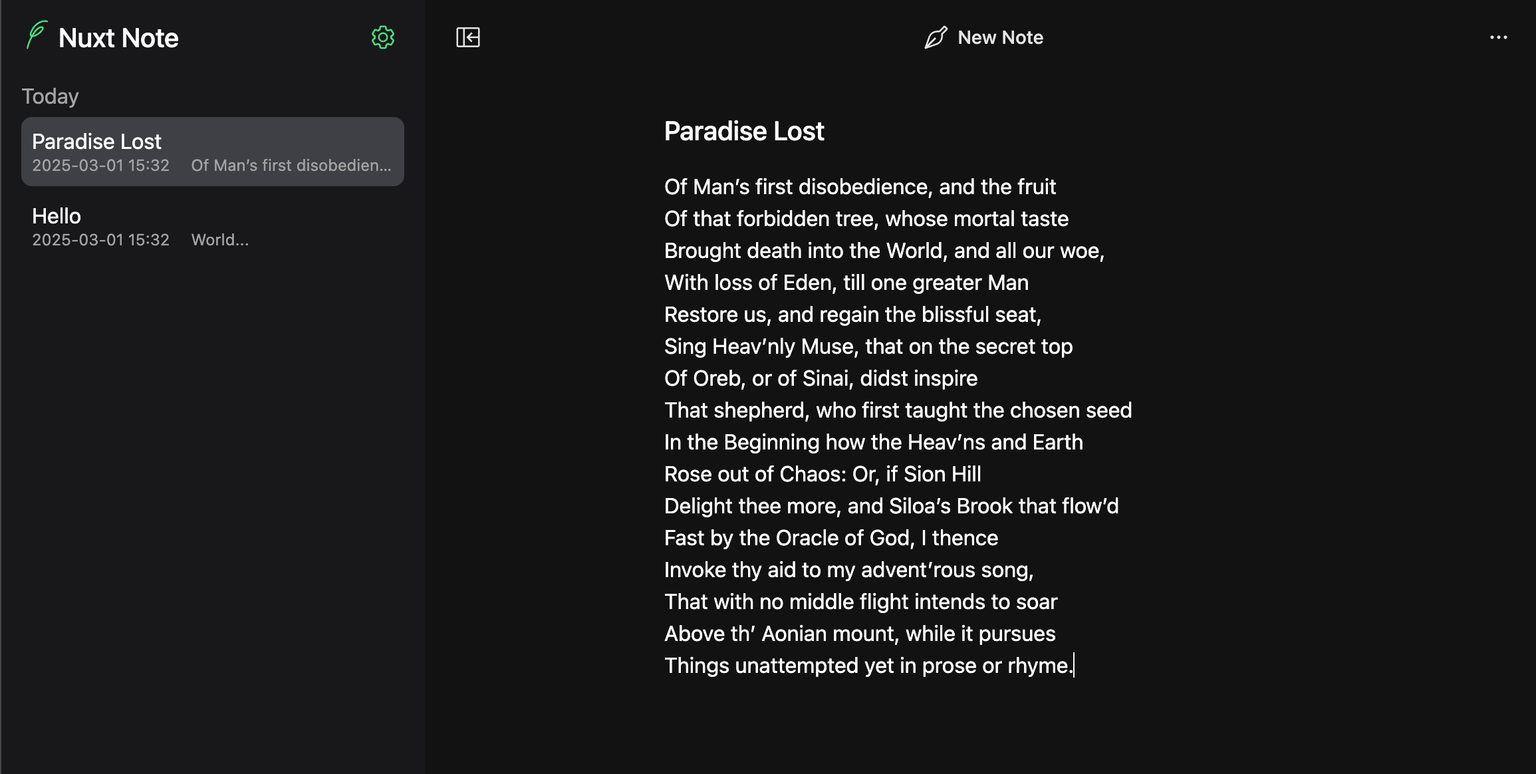Image resolution: width=1536 pixels, height=774 pixels.
Task: Open the three-dots more options menu
Action: pos(1498,38)
